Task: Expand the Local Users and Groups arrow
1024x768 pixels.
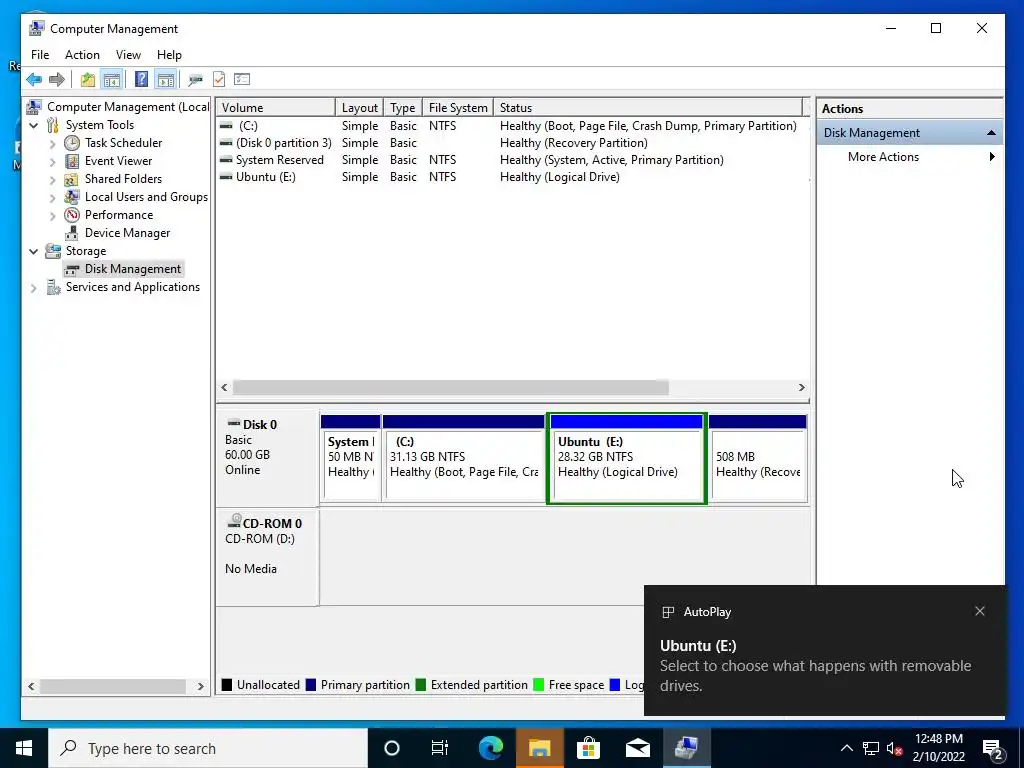Action: [x=53, y=197]
